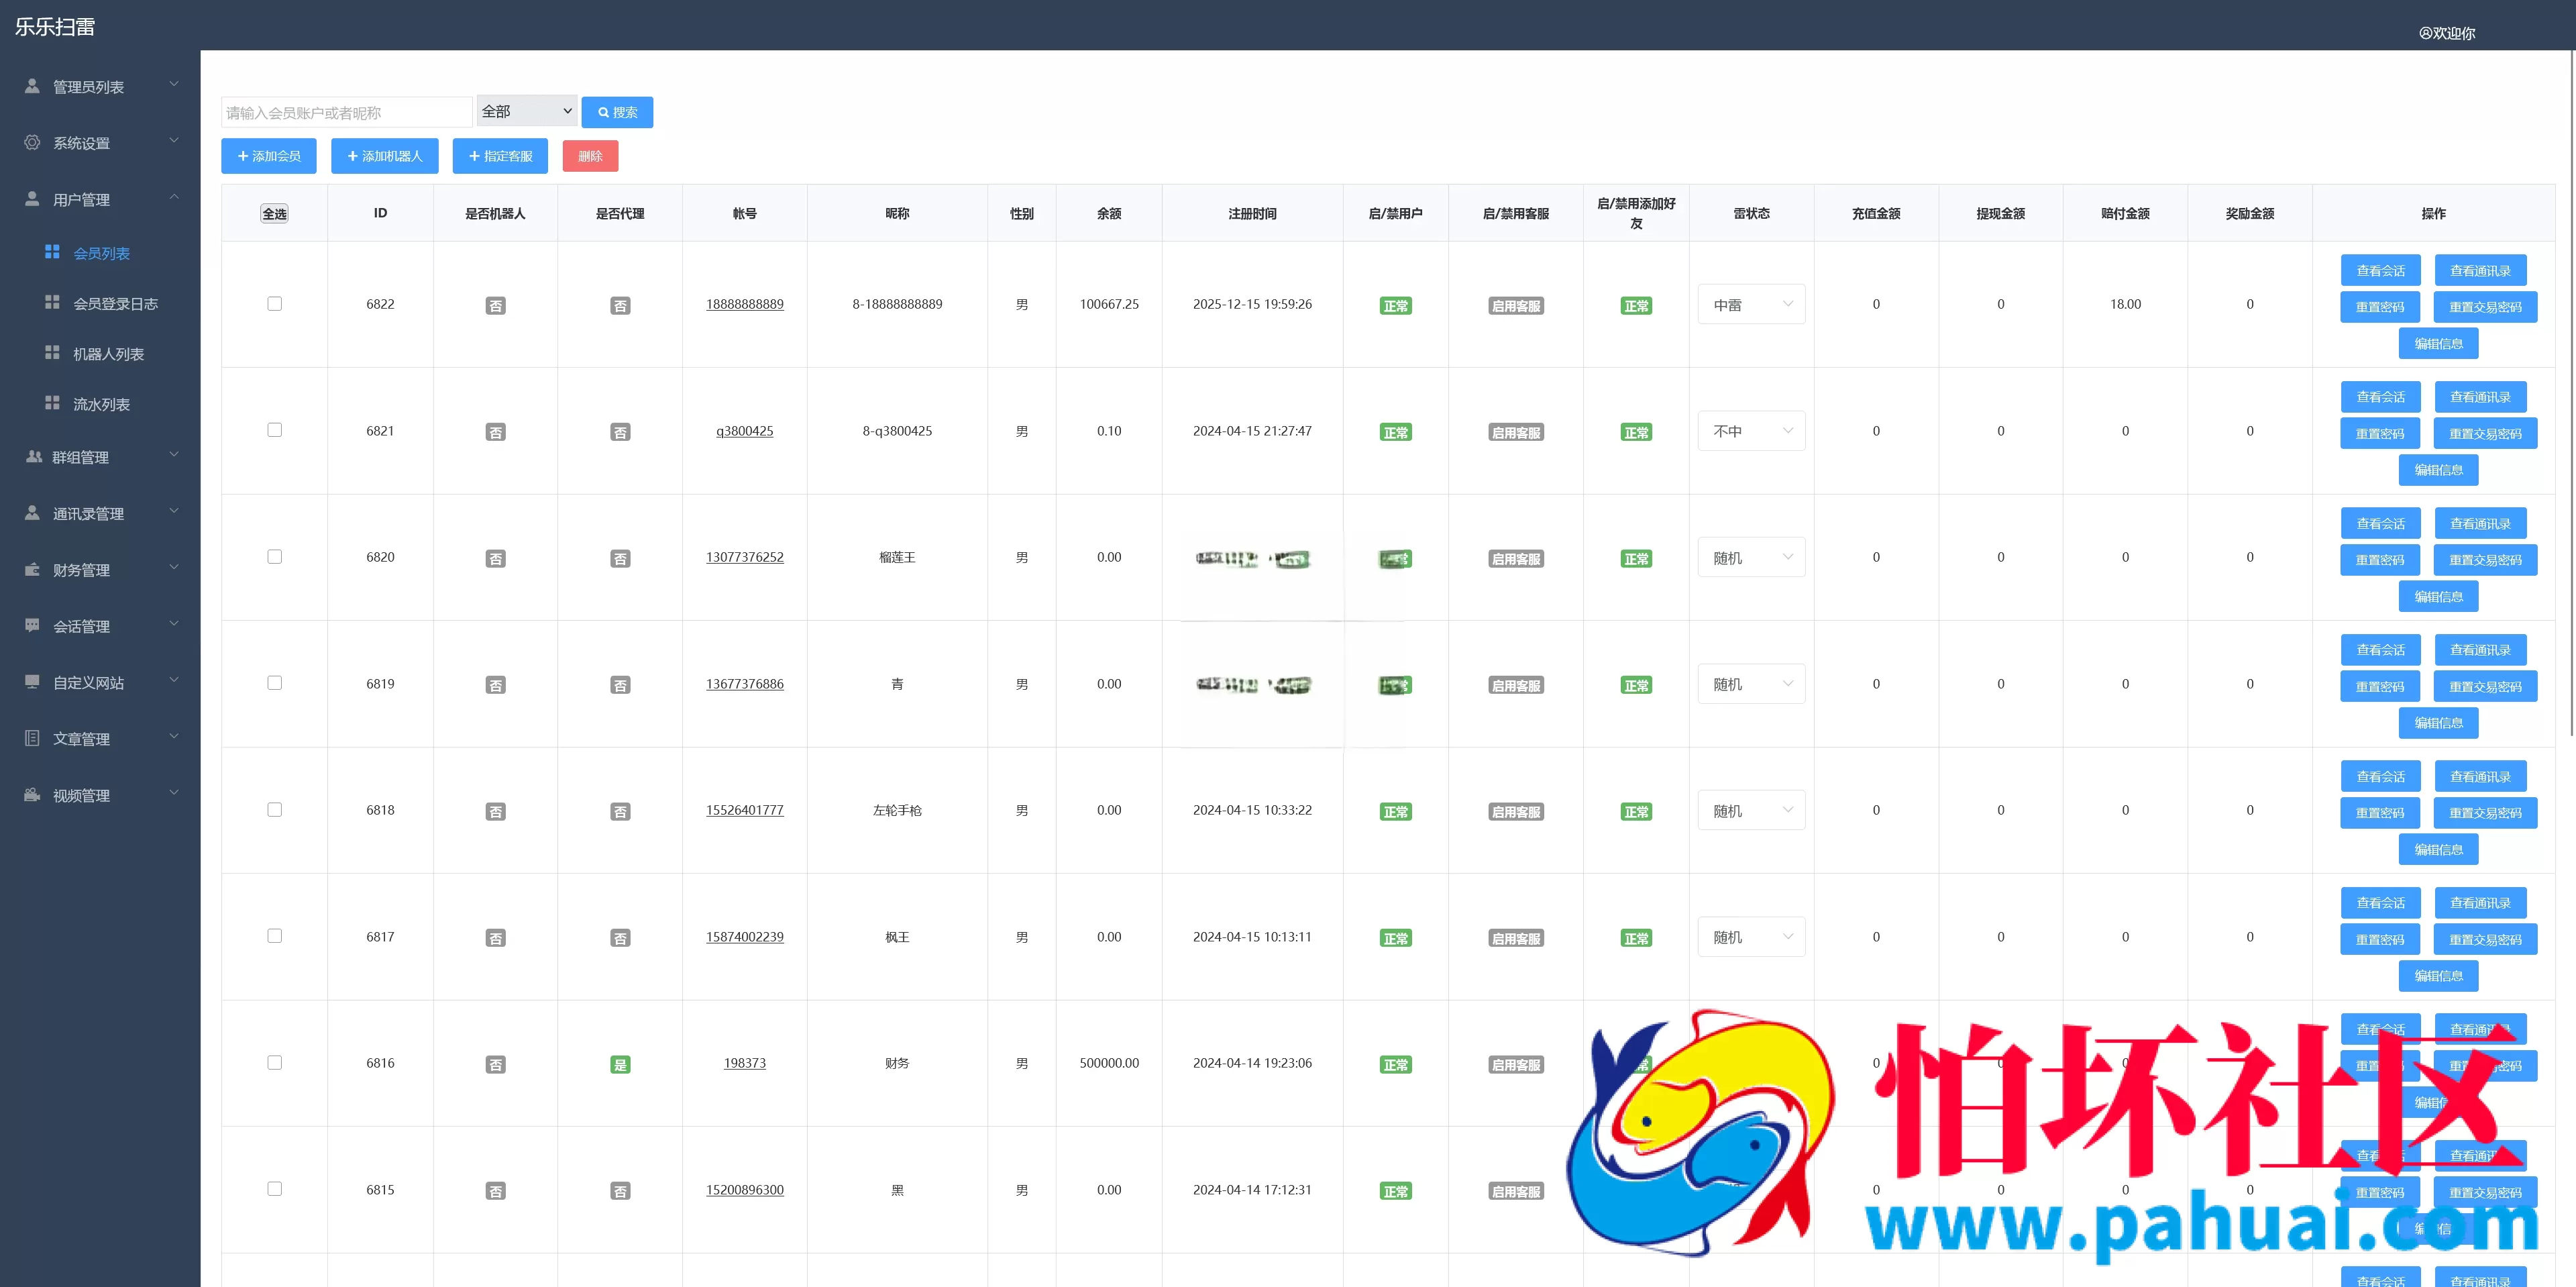Viewport: 2576px width, 1287px height.
Task: Click the 群组管理 group icon
Action: 33,456
